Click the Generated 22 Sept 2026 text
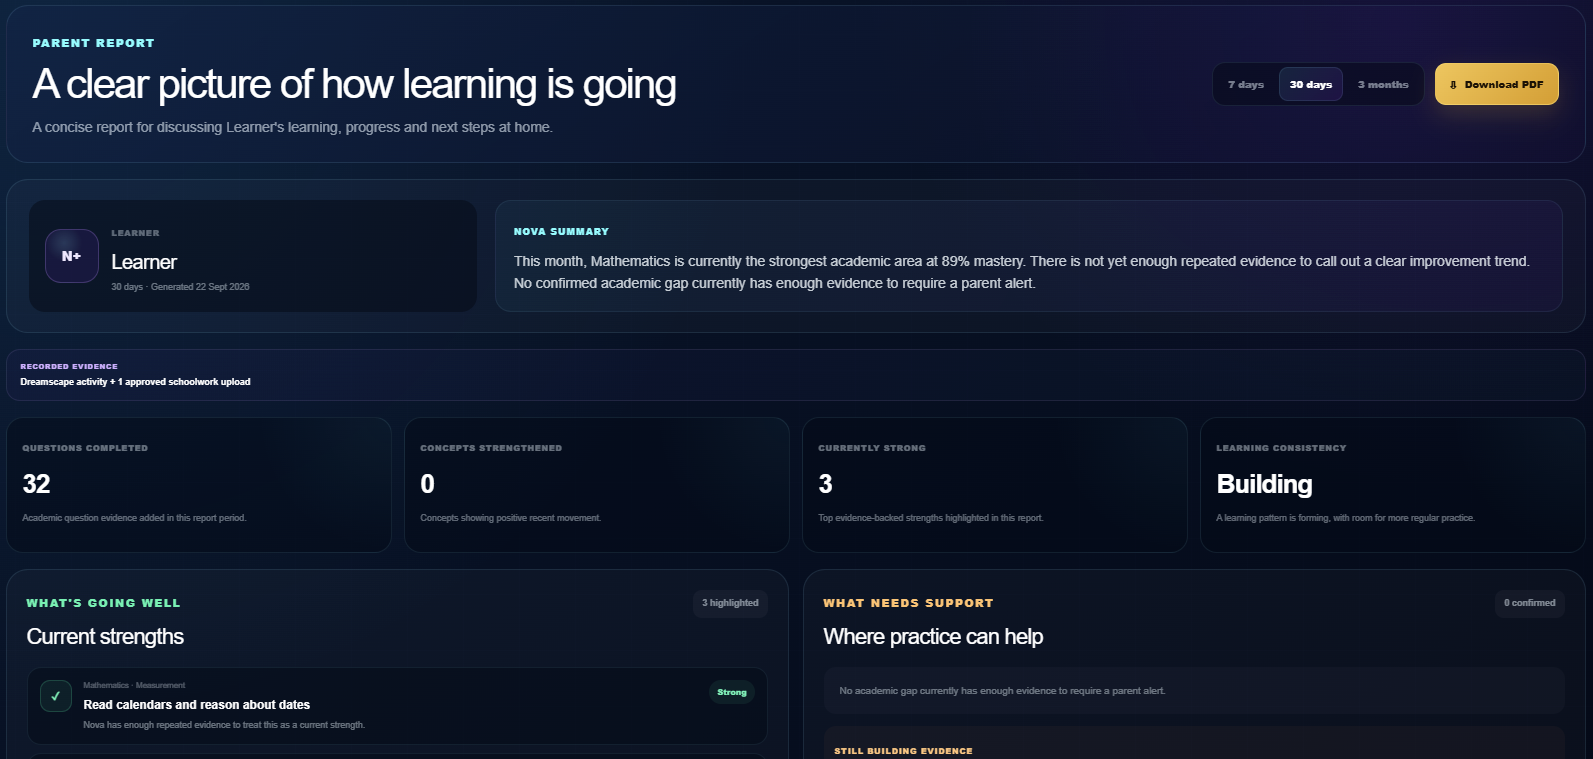This screenshot has width=1593, height=759. (x=200, y=287)
